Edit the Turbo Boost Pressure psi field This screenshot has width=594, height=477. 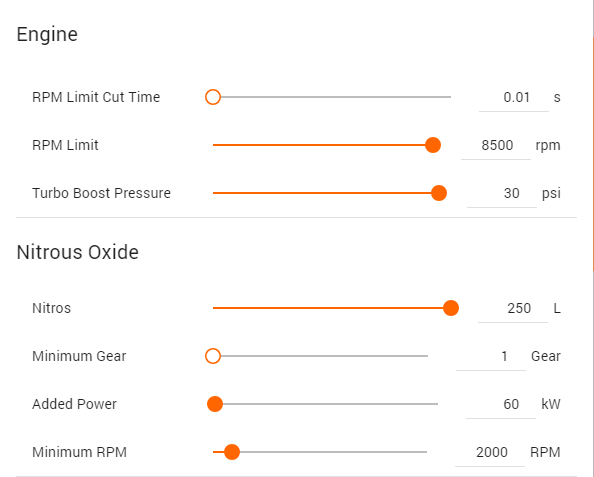pyautogui.click(x=502, y=194)
